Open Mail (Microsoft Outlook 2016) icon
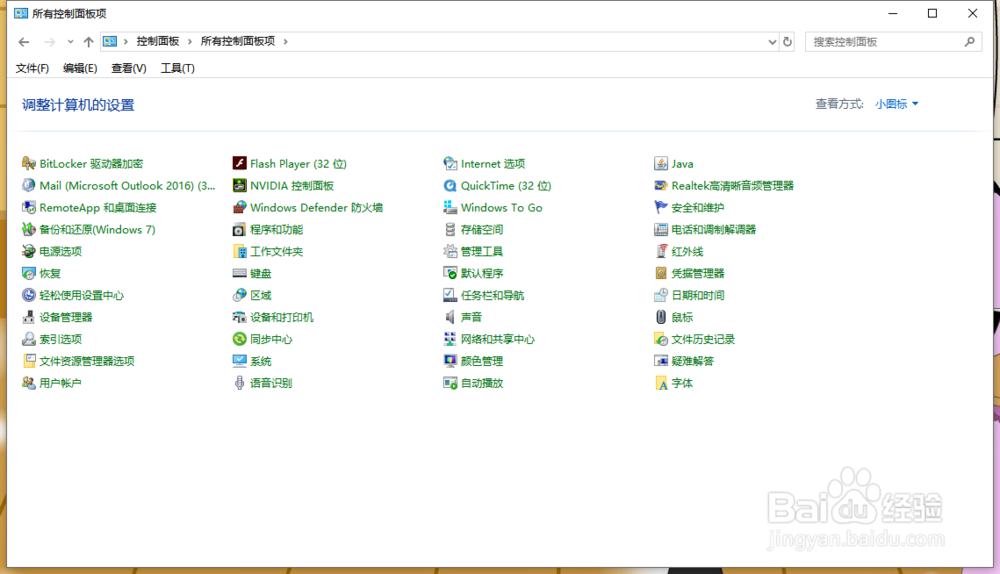The image size is (1000, 574). pyautogui.click(x=29, y=186)
